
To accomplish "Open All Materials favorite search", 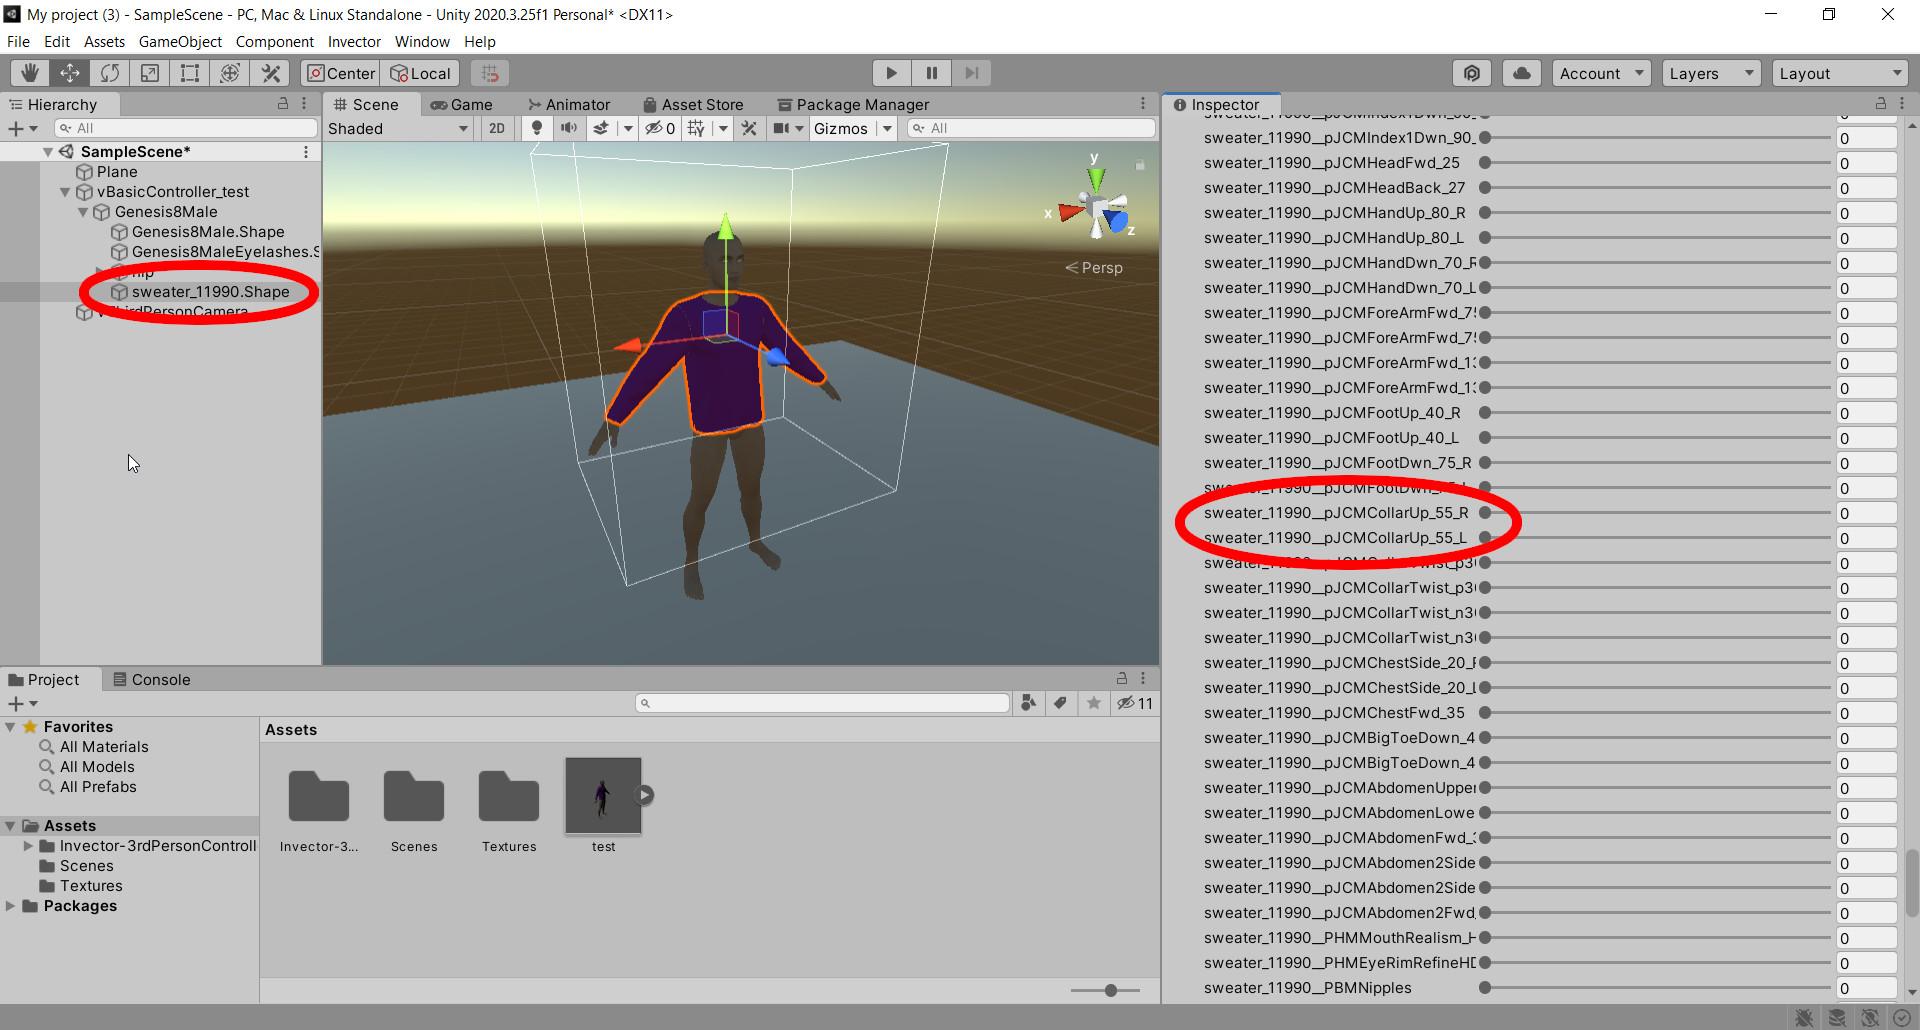I will [104, 747].
